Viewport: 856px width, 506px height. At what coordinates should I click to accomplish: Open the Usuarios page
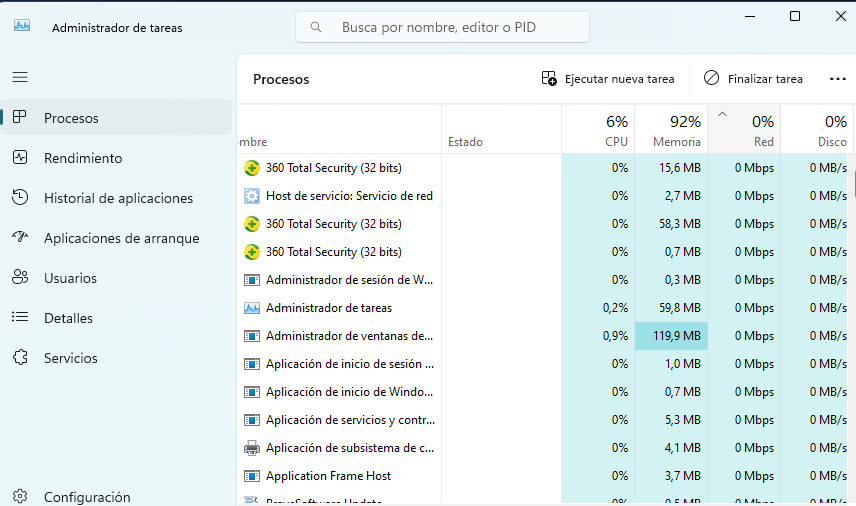pos(116,278)
